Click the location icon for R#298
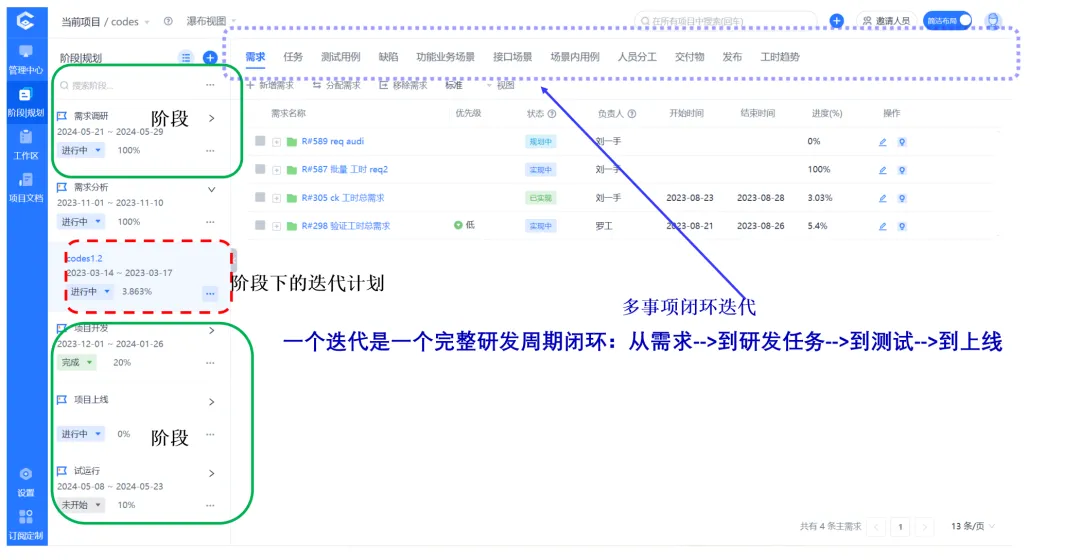 pos(902,226)
